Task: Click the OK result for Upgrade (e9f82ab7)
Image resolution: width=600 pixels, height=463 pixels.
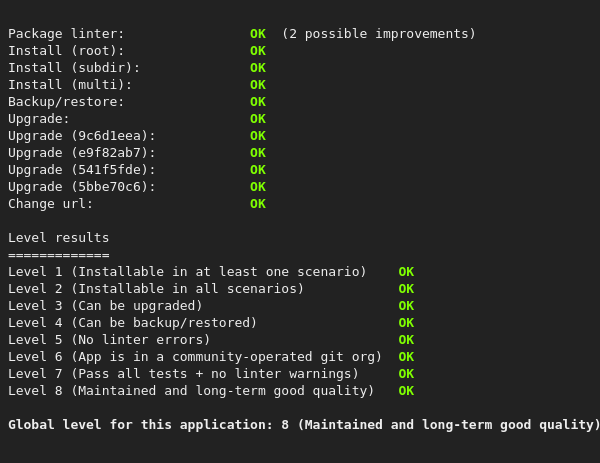Action: [x=258, y=153]
